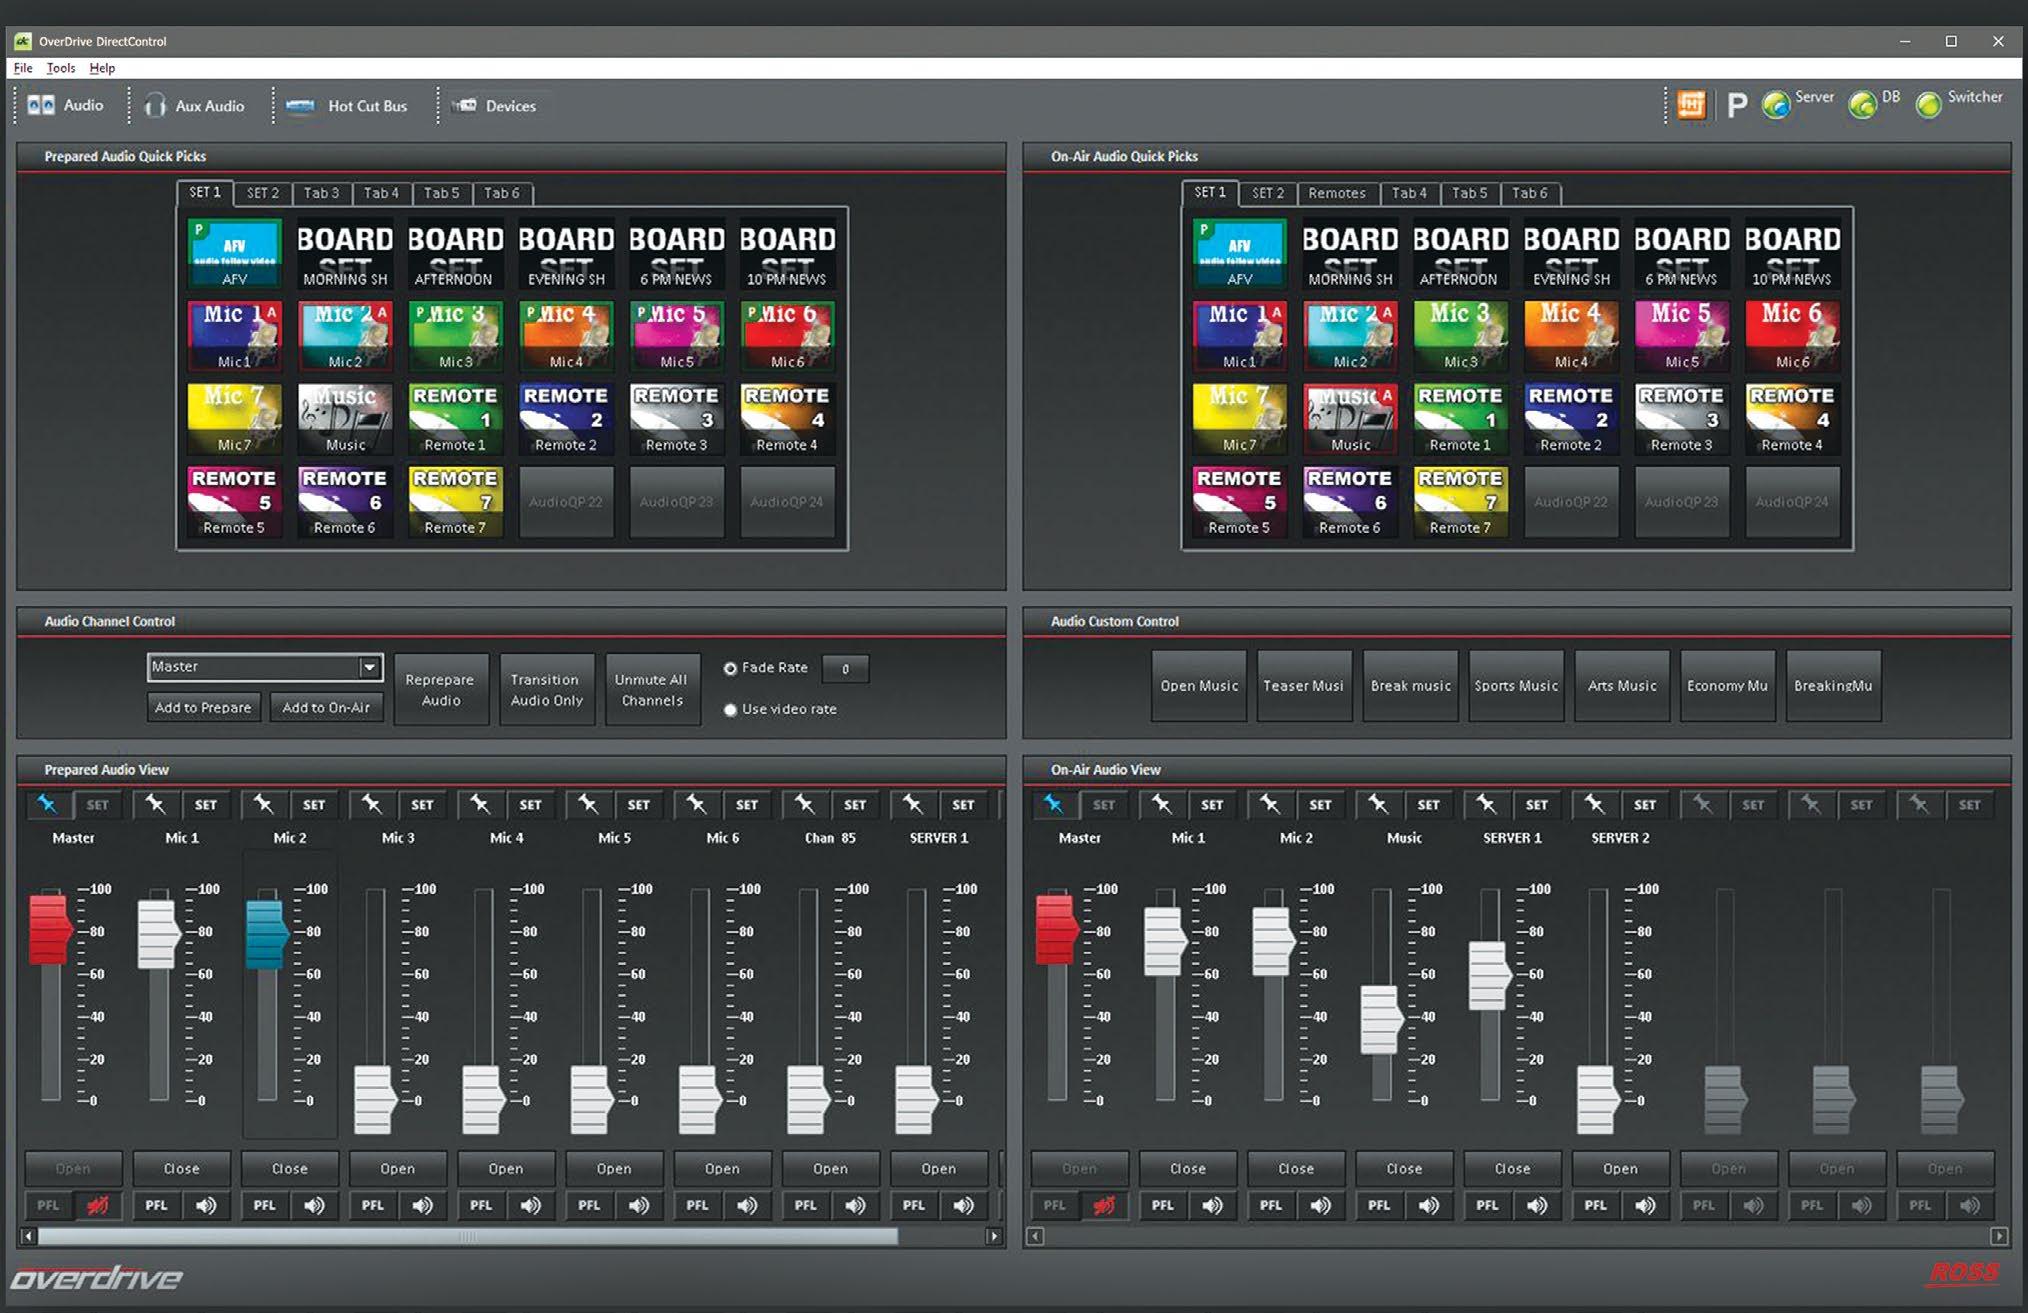2028x1313 pixels.
Task: Click the Open Music custom control button
Action: pos(1199,686)
